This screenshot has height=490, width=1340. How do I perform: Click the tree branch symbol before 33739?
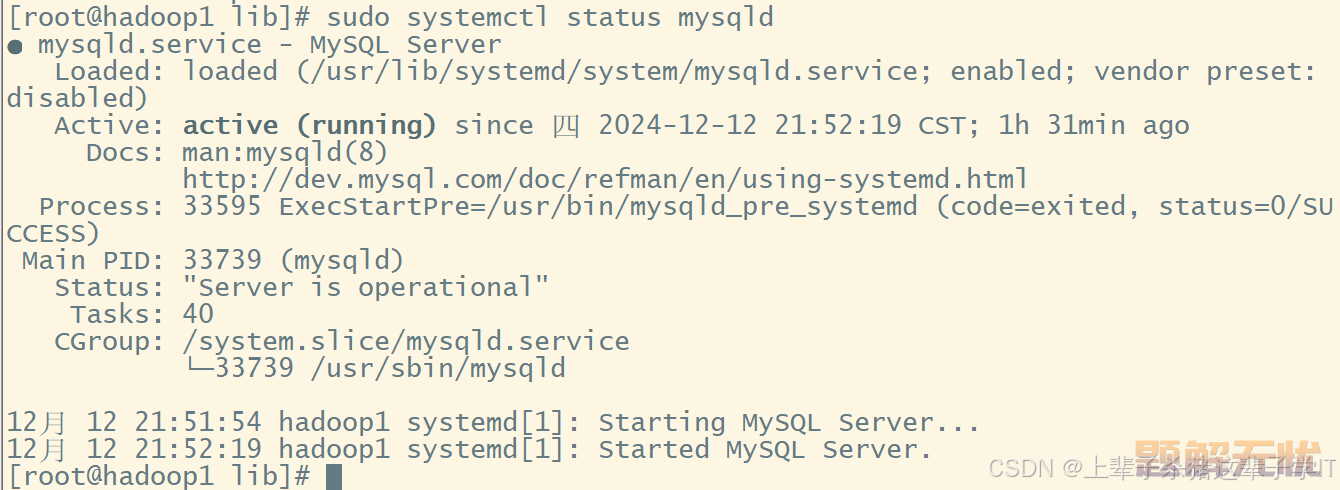[x=199, y=368]
